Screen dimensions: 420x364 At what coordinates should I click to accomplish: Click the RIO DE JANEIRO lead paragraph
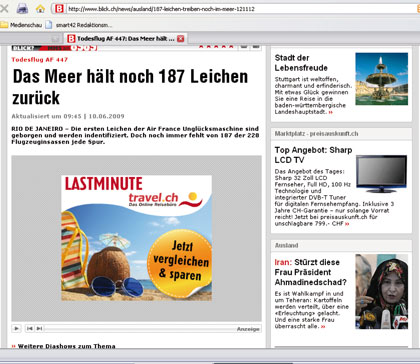pos(135,135)
